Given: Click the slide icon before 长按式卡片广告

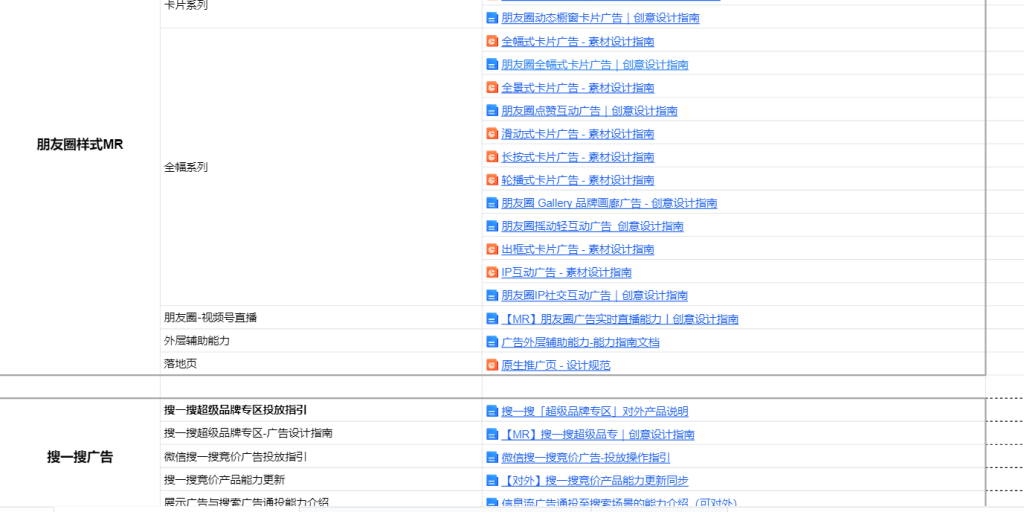Looking at the screenshot, I should click(492, 156).
